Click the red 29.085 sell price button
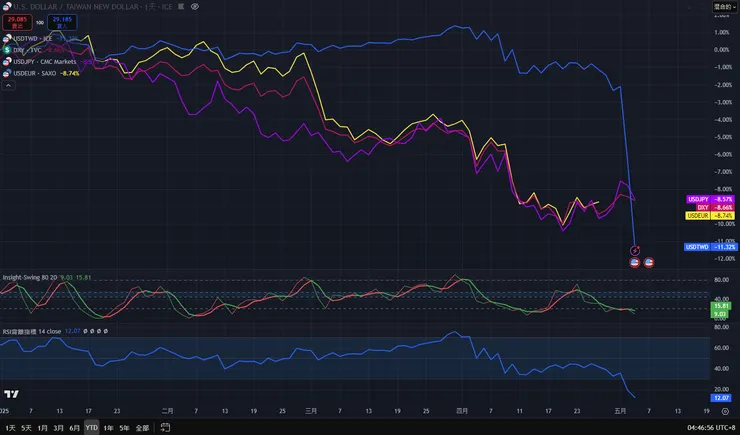The width and height of the screenshot is (740, 435). pyautogui.click(x=17, y=22)
